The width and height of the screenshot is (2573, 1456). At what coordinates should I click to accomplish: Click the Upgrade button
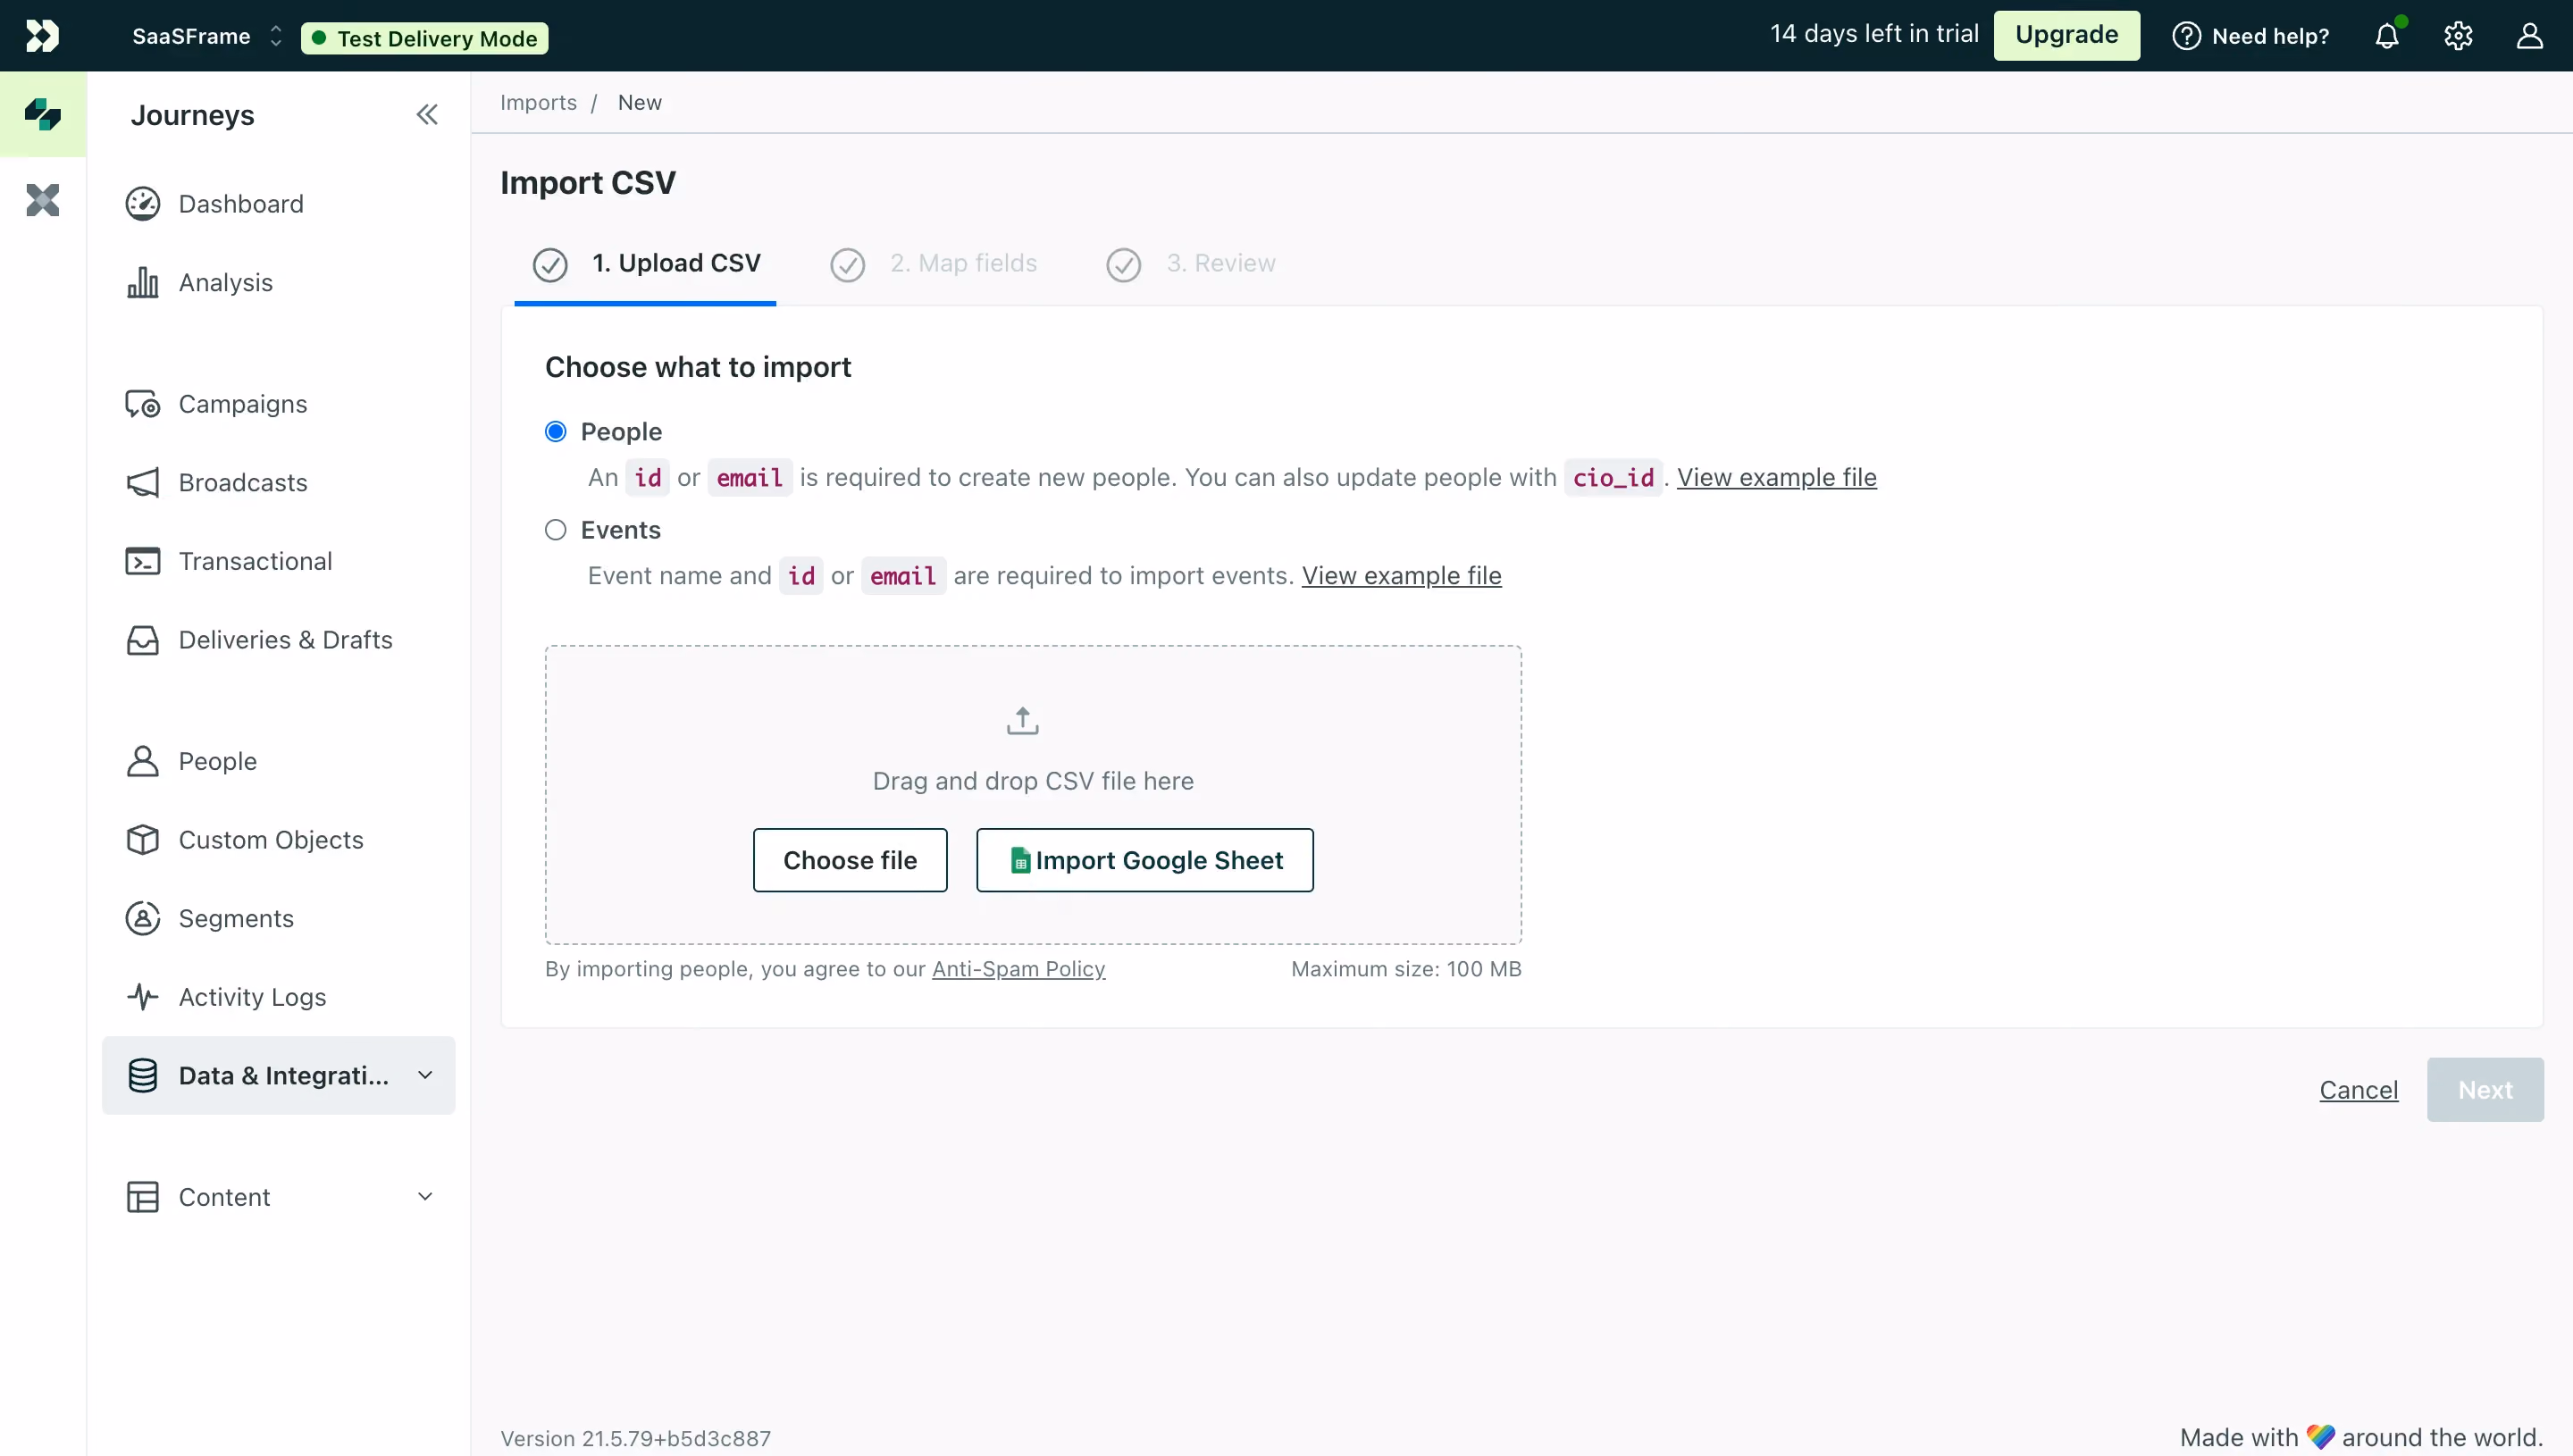pyautogui.click(x=2066, y=35)
